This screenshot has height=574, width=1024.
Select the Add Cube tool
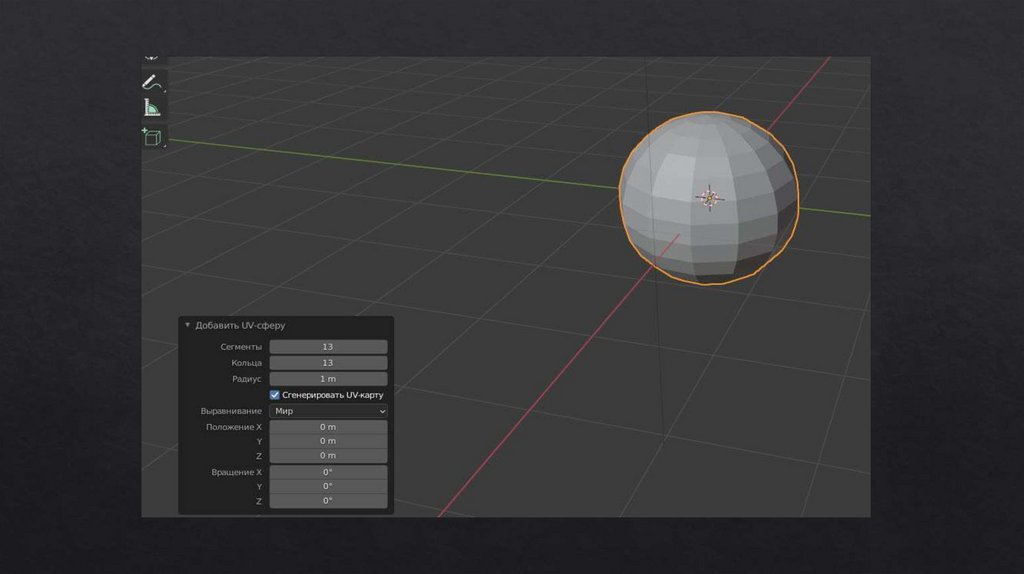[151, 137]
